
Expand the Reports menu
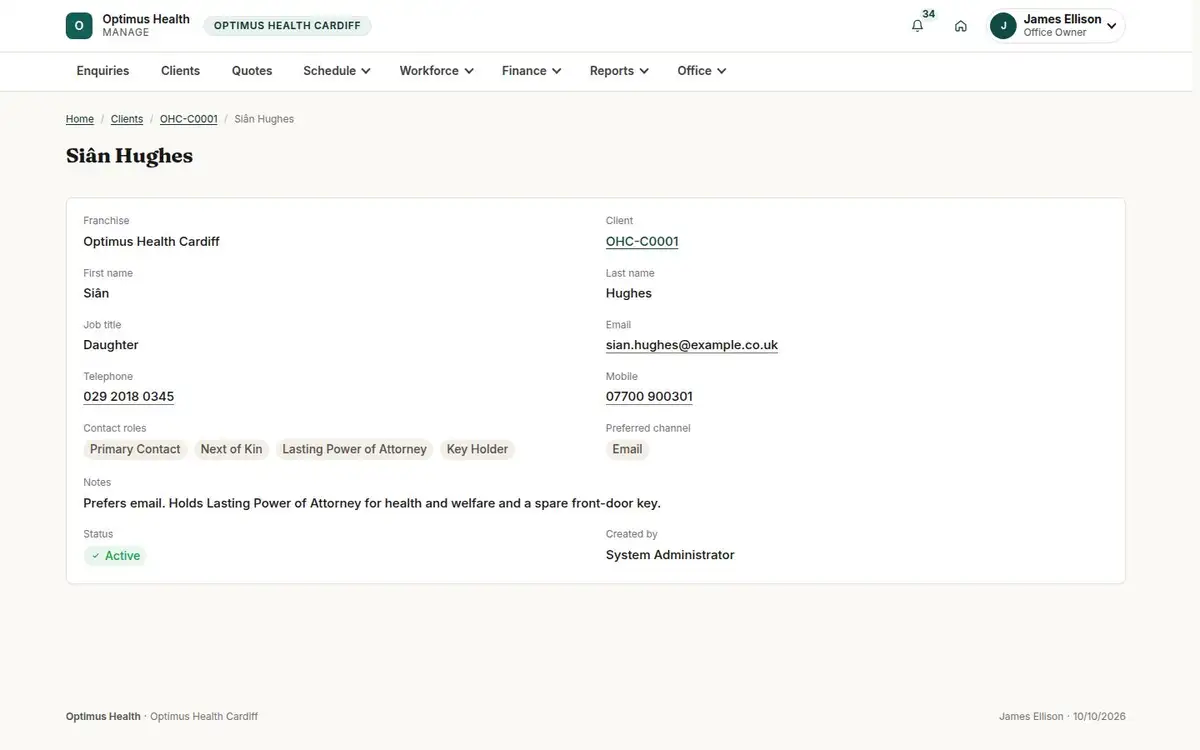pos(620,71)
